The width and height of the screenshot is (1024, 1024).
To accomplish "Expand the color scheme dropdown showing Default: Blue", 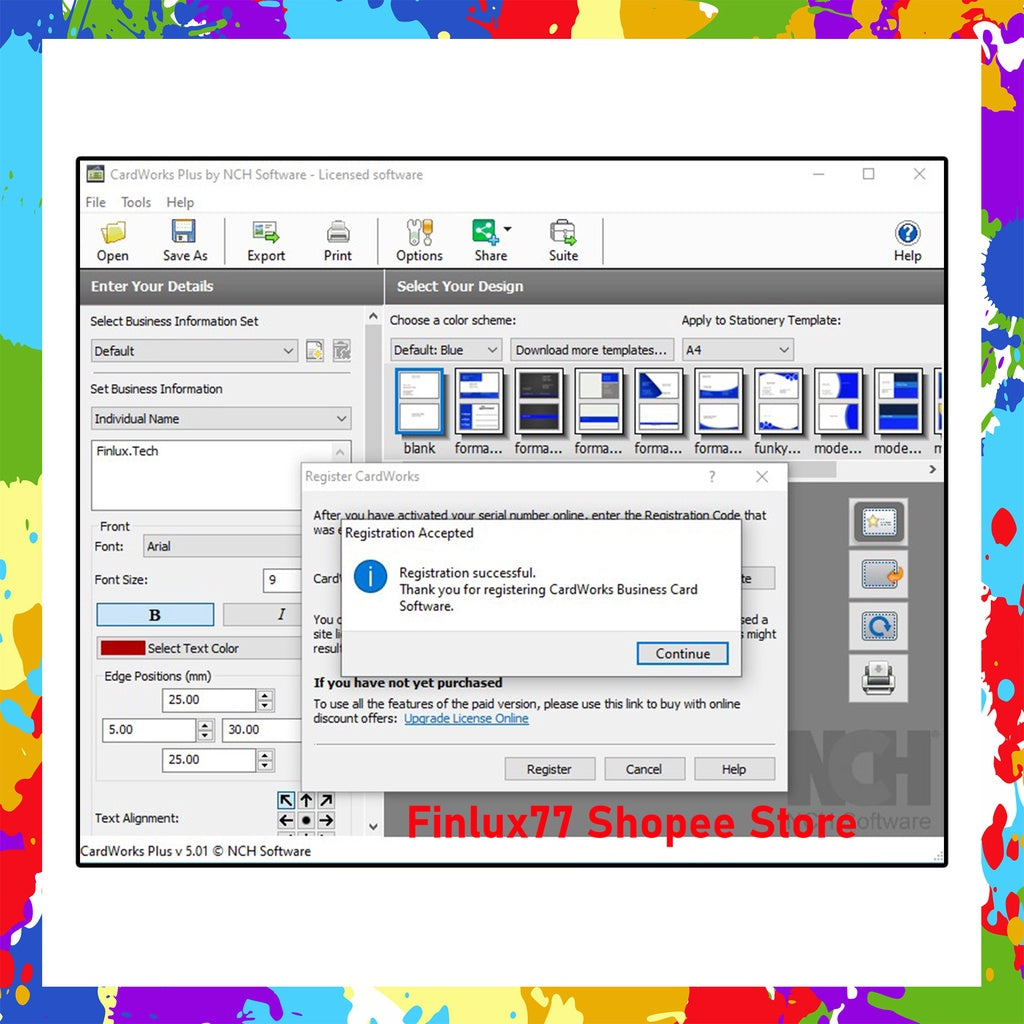I will (445, 349).
